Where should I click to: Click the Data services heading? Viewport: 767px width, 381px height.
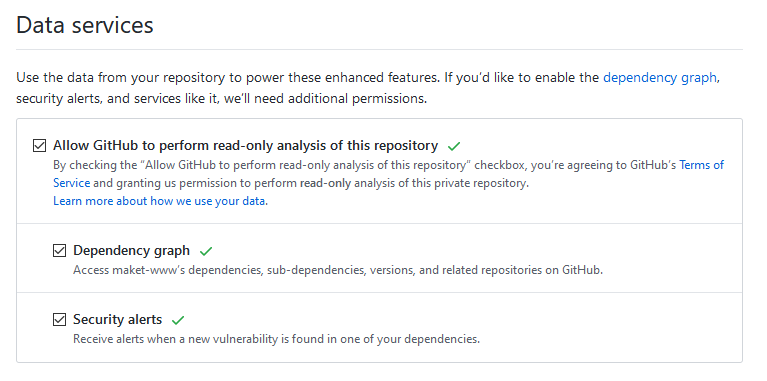pos(85,25)
